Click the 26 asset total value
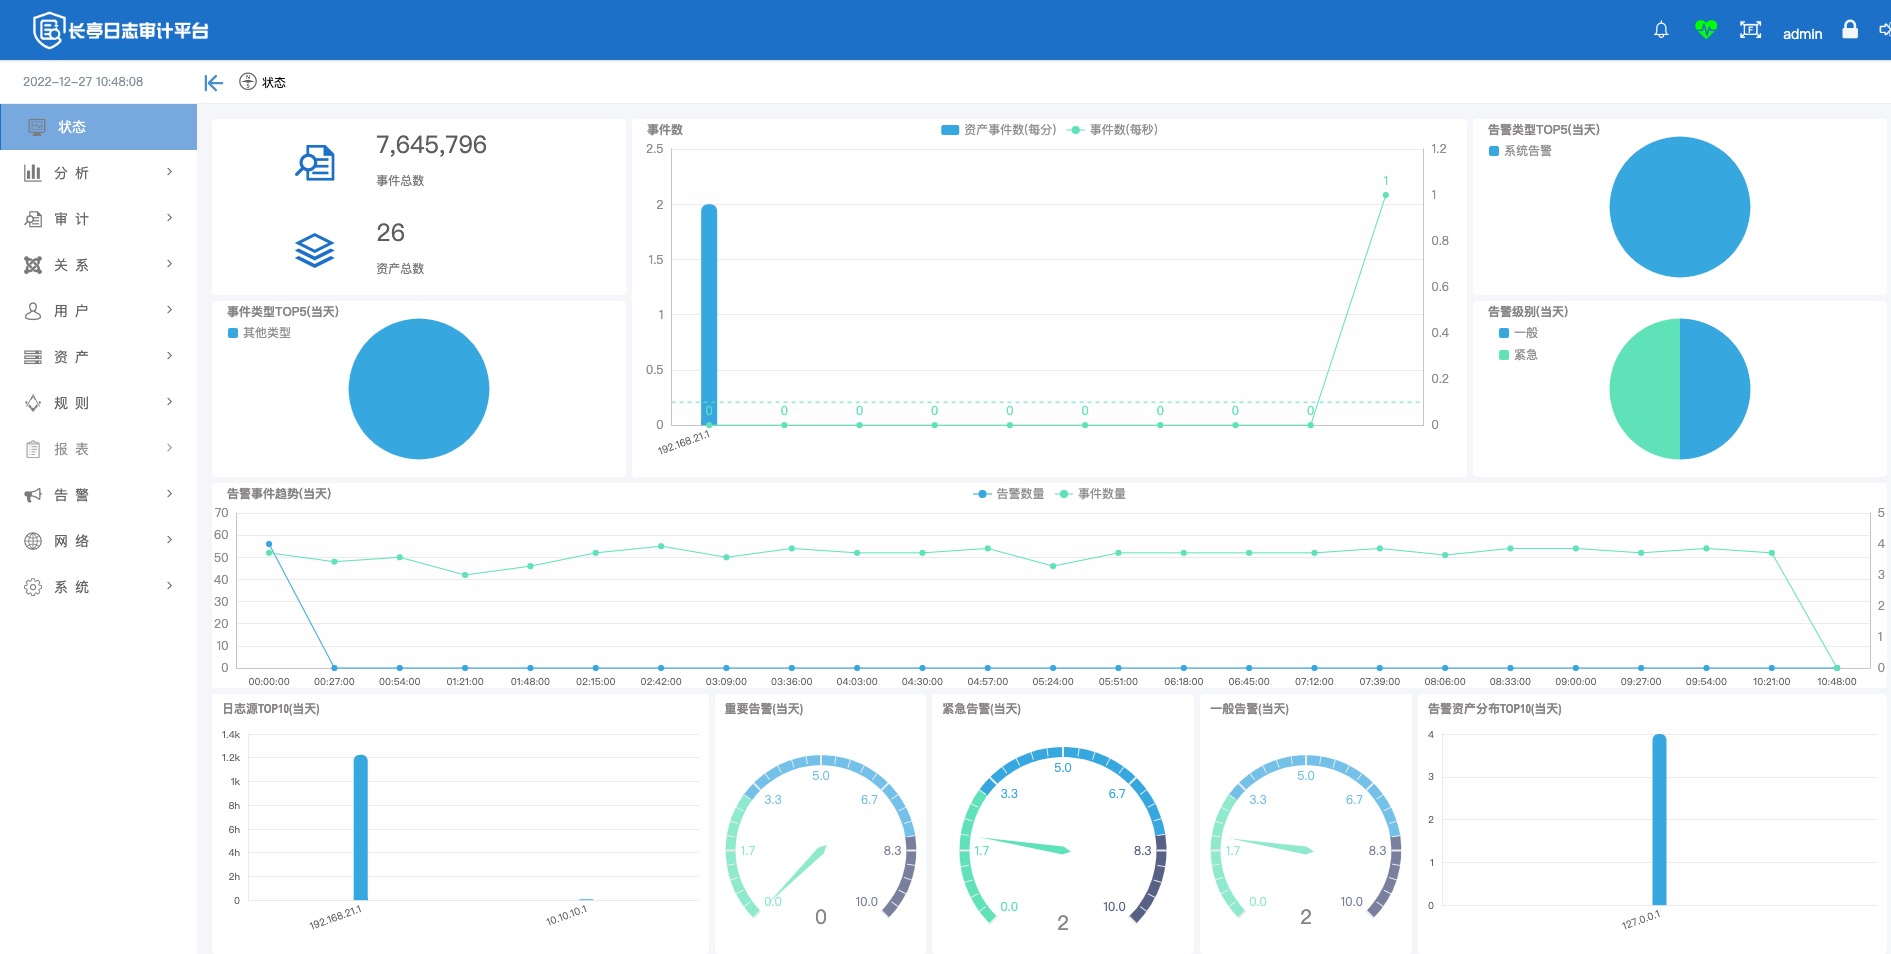The width and height of the screenshot is (1891, 954). (390, 233)
